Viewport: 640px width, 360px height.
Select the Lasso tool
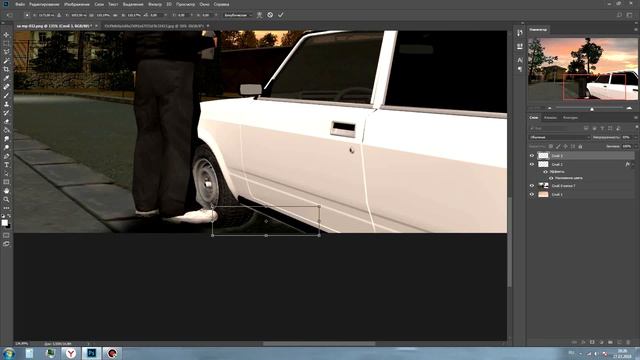click(6, 52)
